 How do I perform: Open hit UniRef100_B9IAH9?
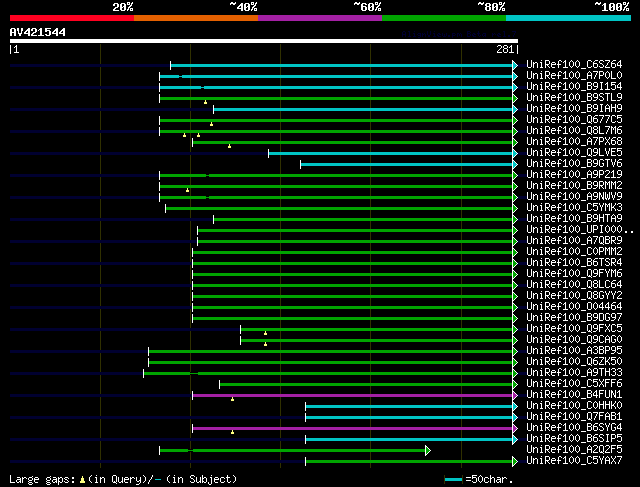[574, 108]
